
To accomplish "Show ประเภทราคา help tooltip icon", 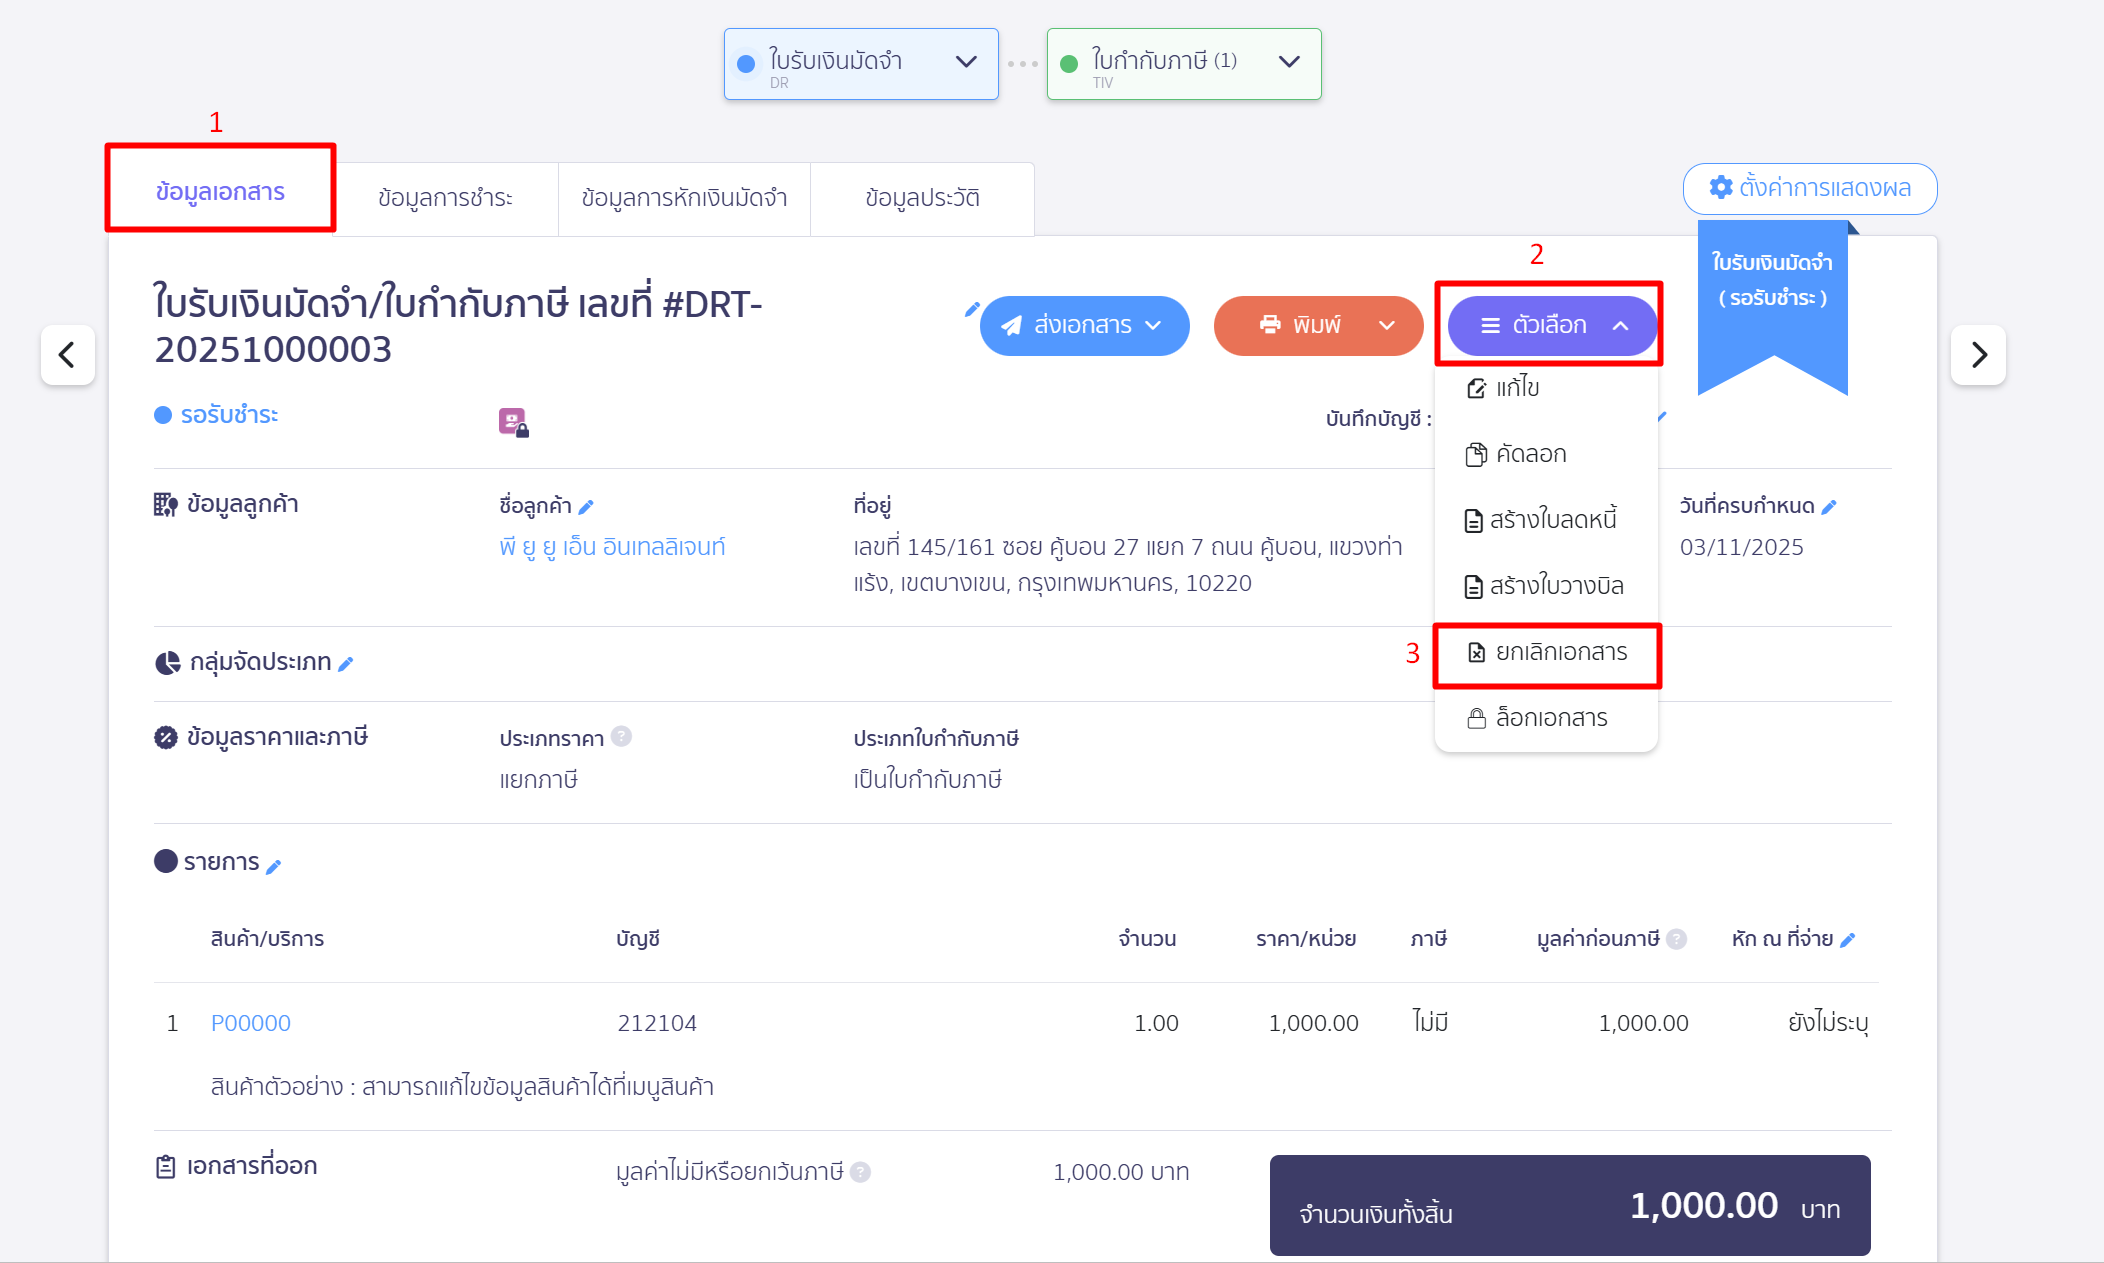I will pyautogui.click(x=621, y=737).
